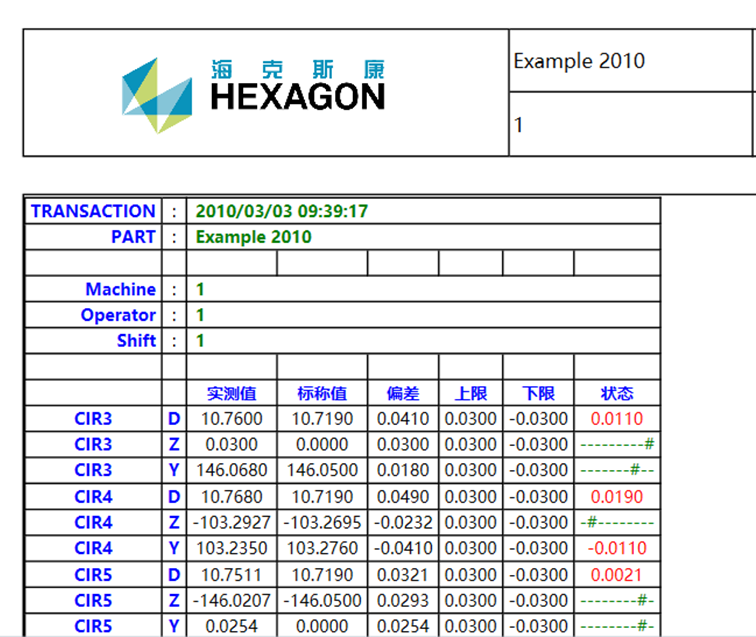Select the measured value 10.7600 cell
756x637 pixels.
point(232,419)
